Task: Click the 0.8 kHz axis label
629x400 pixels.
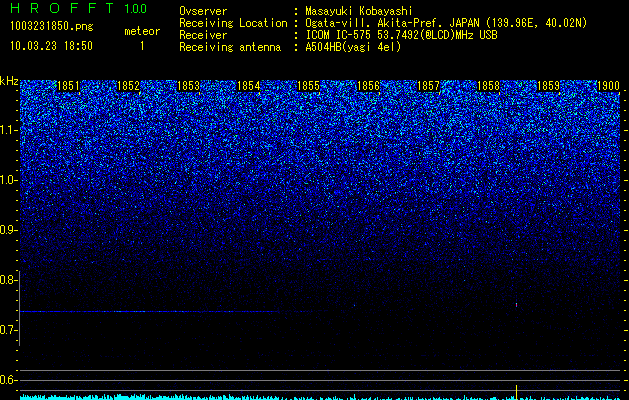Action: click(9, 280)
